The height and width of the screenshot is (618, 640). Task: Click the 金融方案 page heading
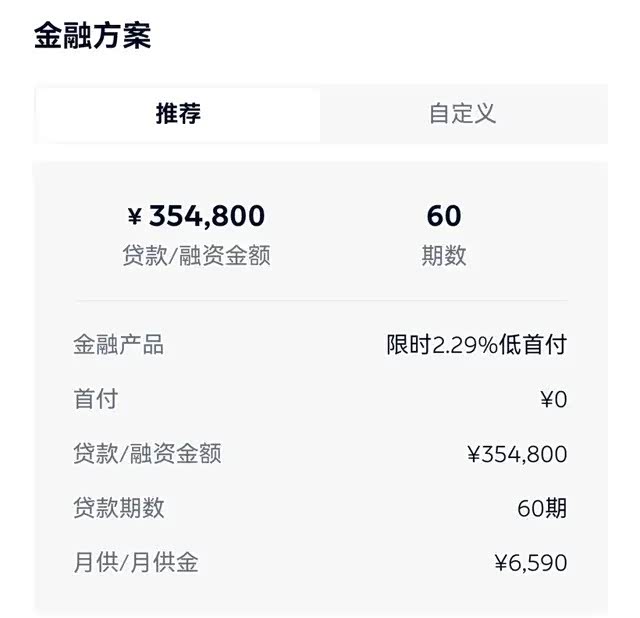(92, 37)
